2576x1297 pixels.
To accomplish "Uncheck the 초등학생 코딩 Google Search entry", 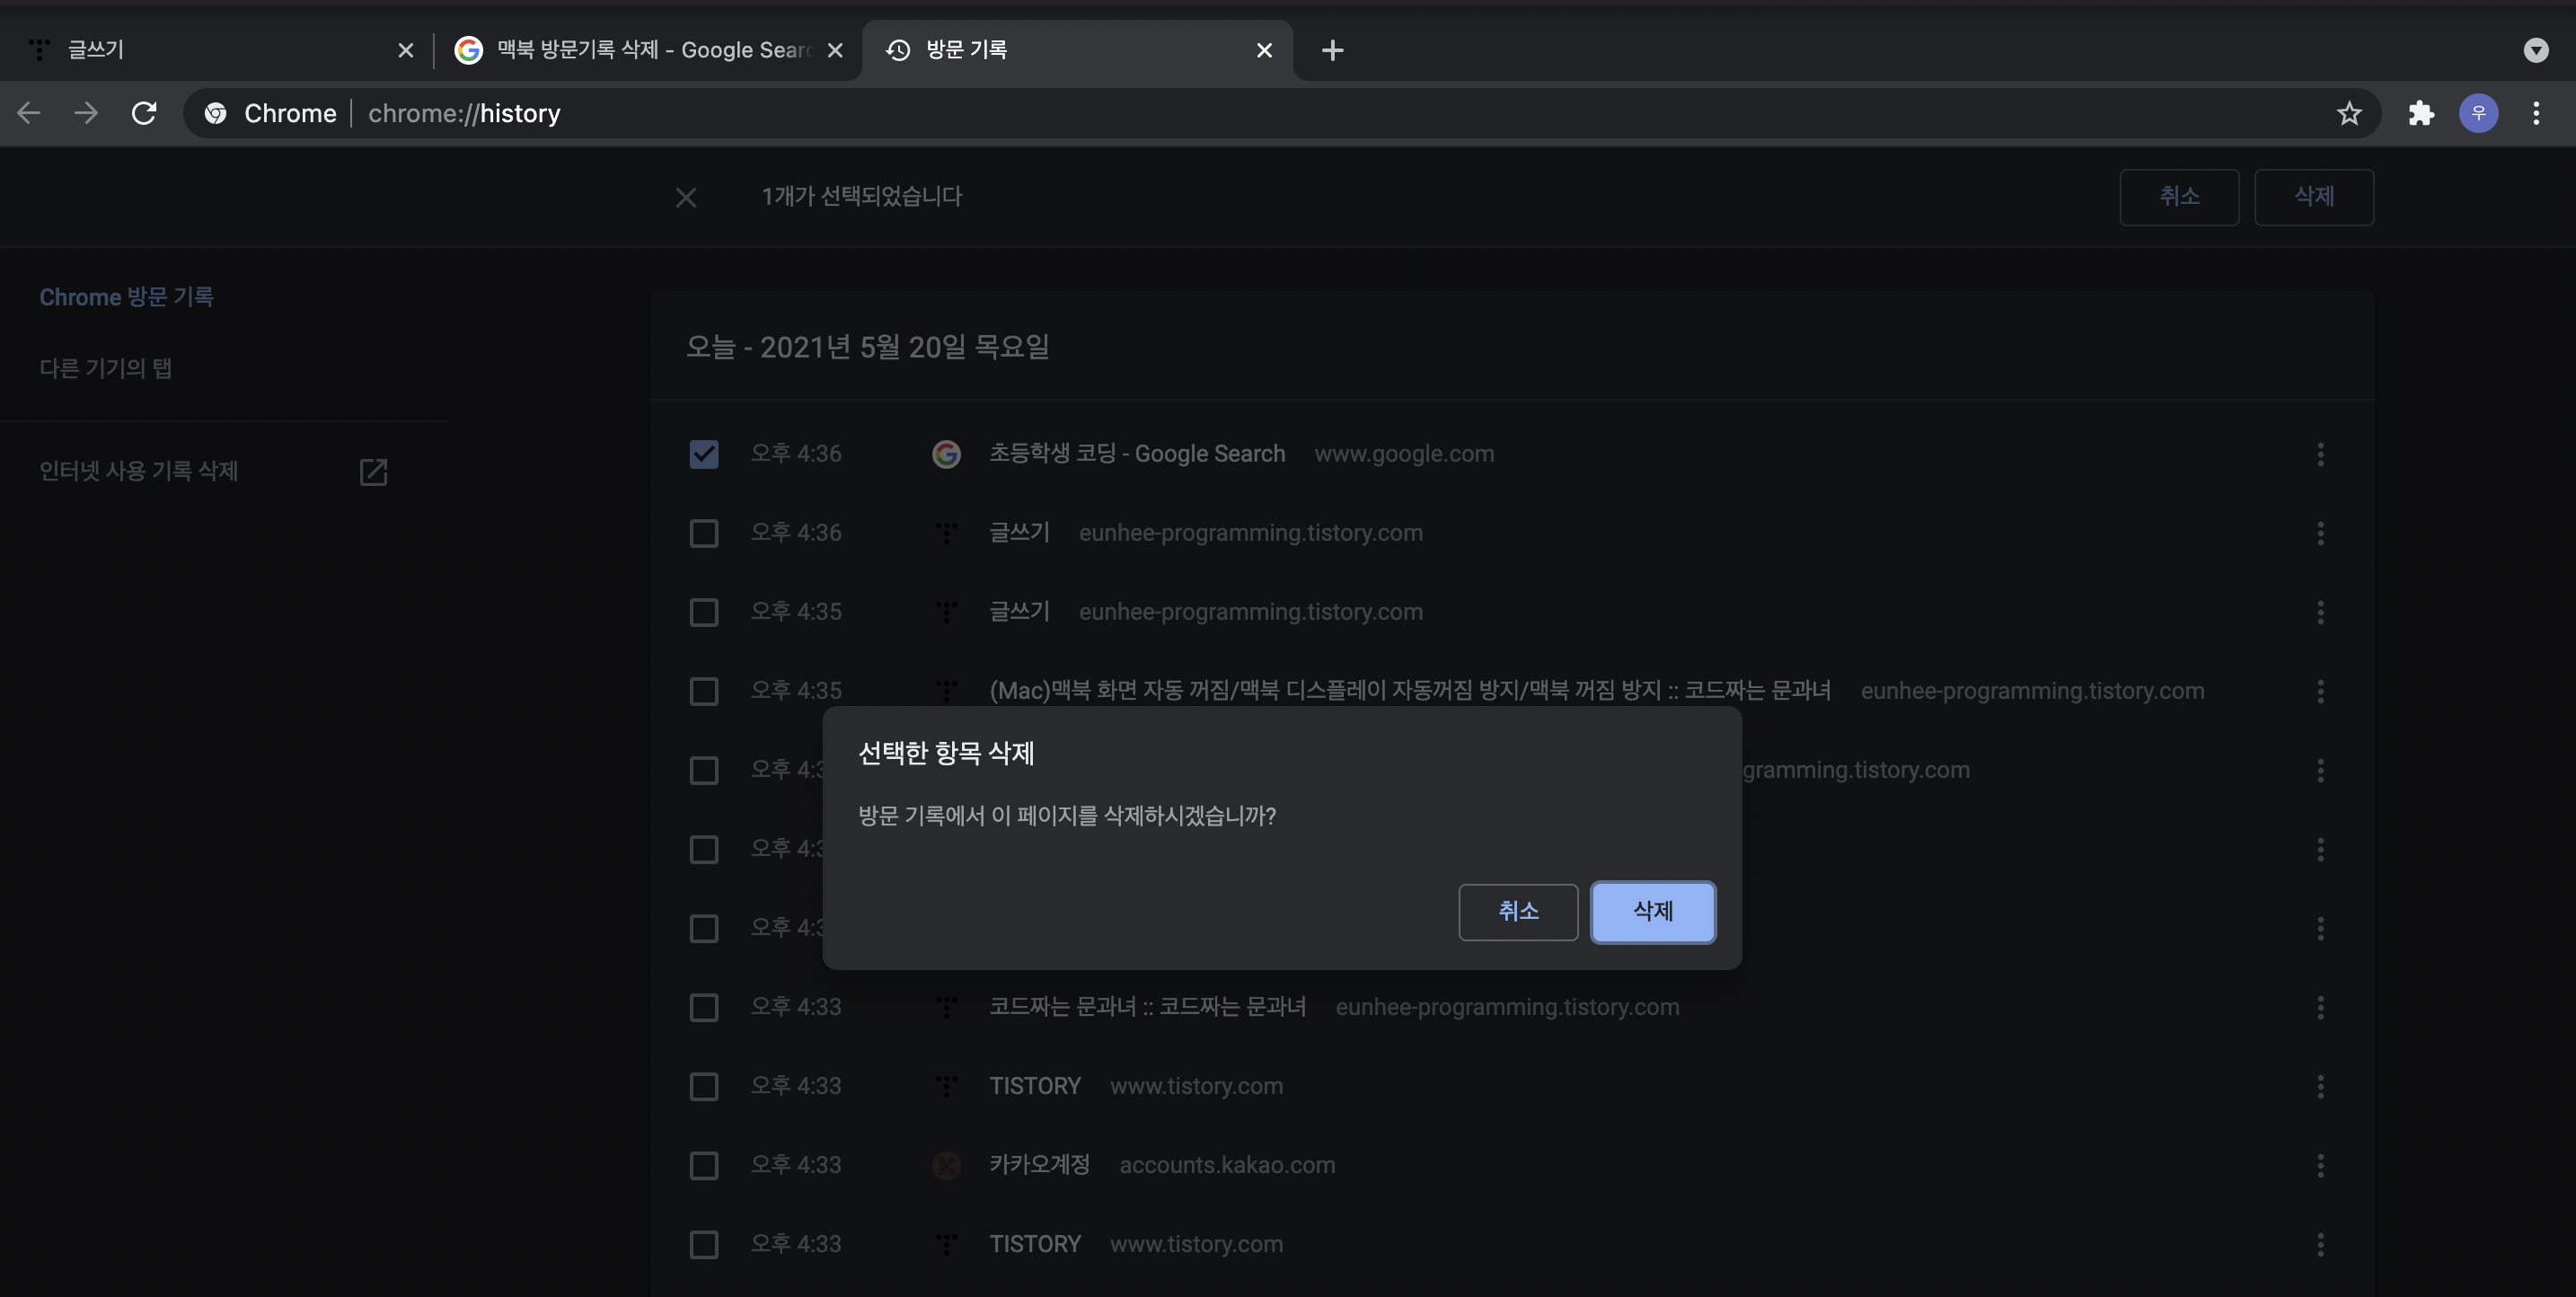I will [704, 454].
